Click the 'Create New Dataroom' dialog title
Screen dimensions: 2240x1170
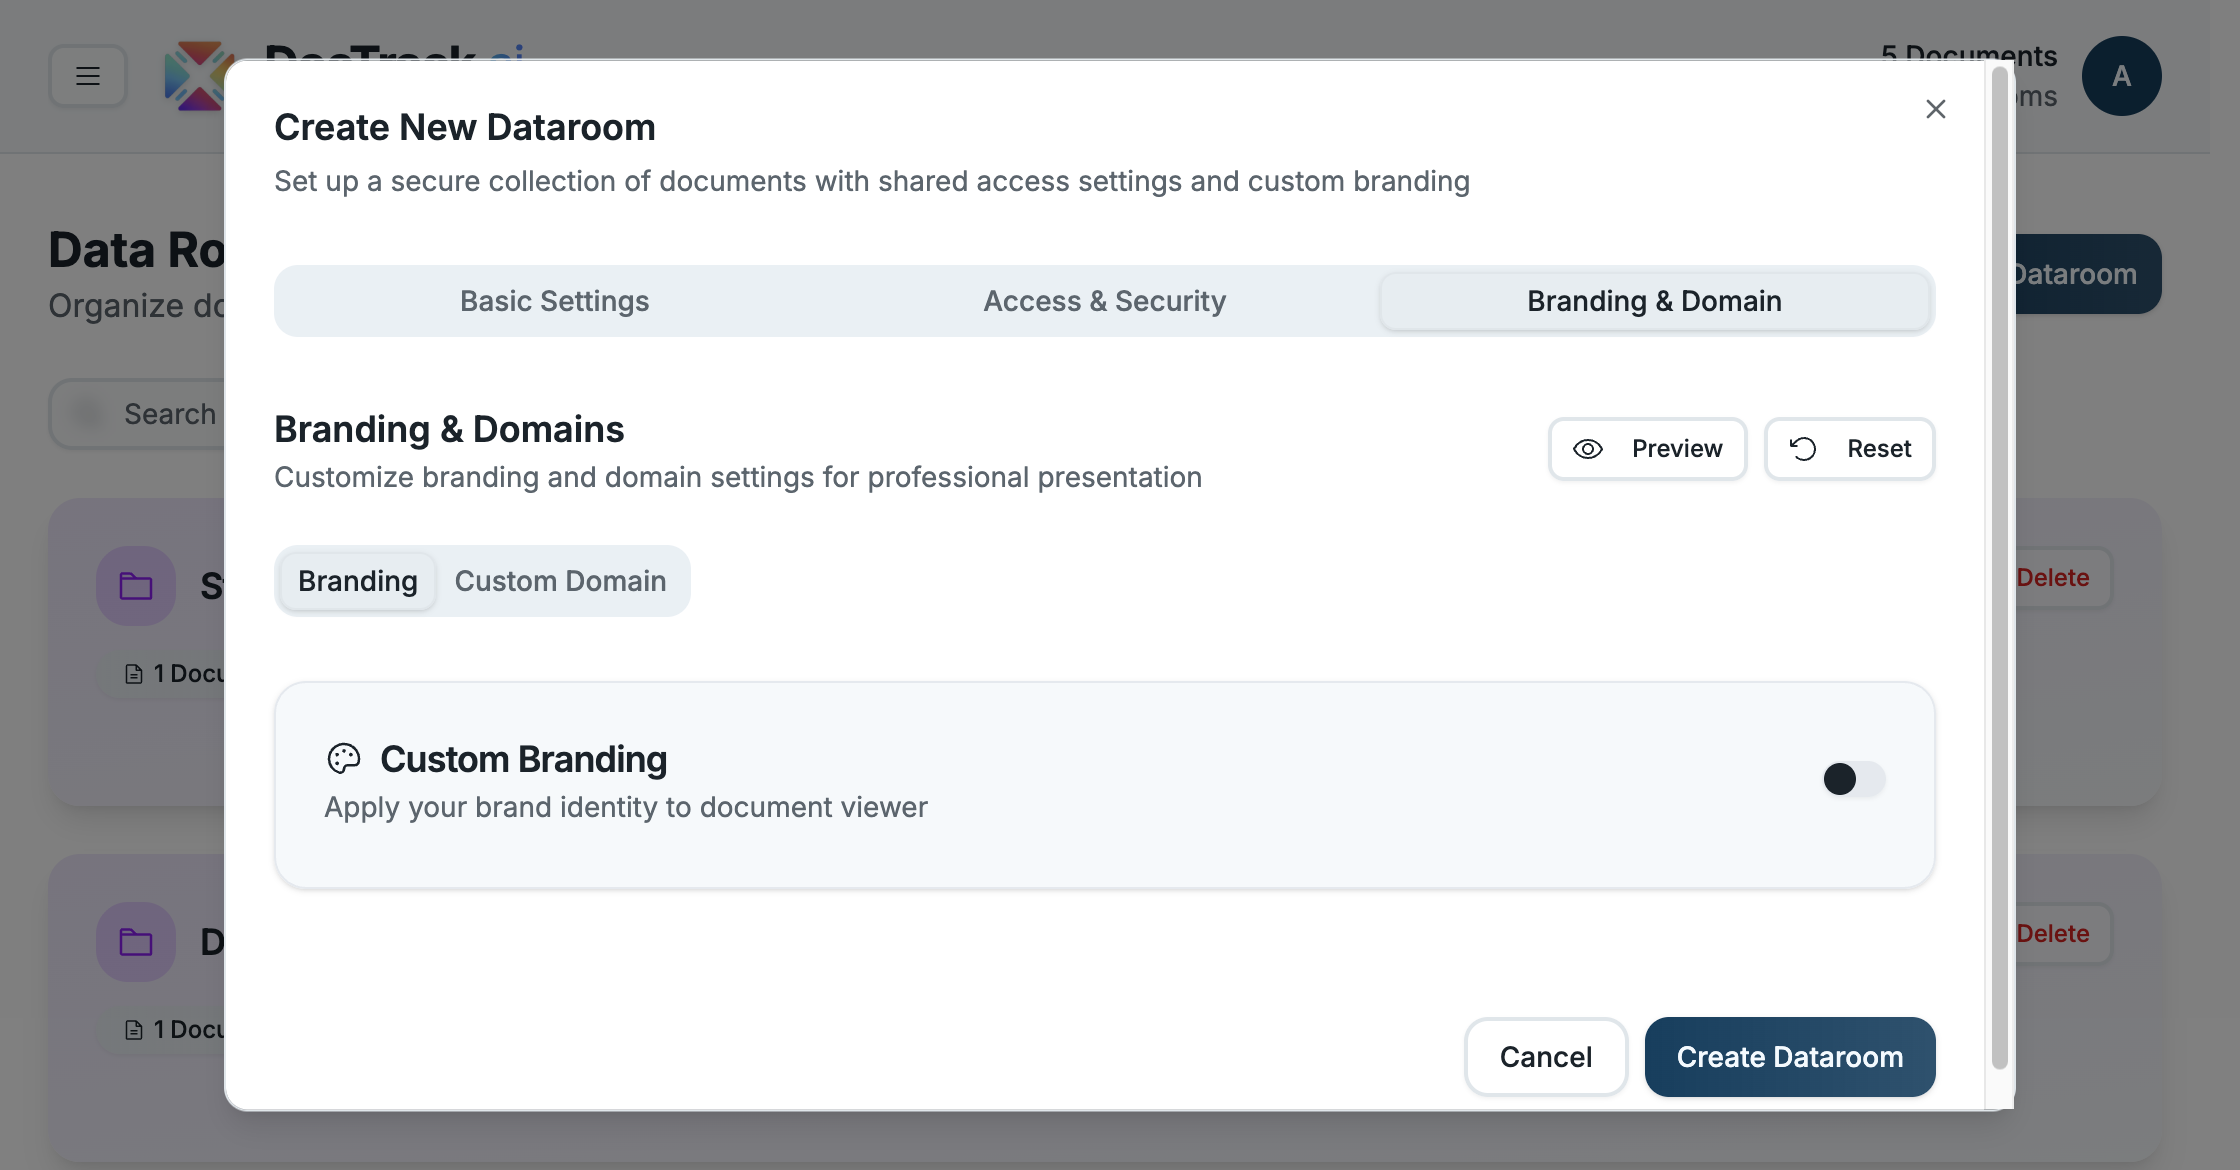pyautogui.click(x=465, y=127)
